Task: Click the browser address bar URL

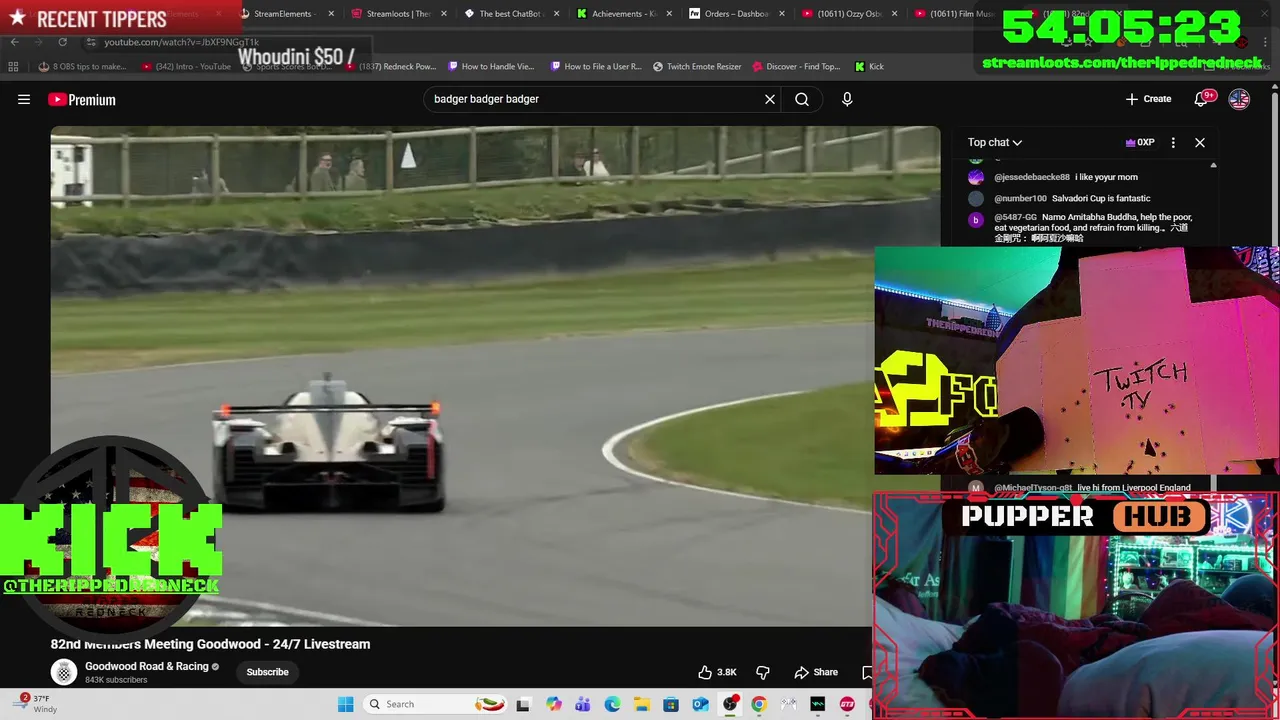Action: tap(182, 42)
